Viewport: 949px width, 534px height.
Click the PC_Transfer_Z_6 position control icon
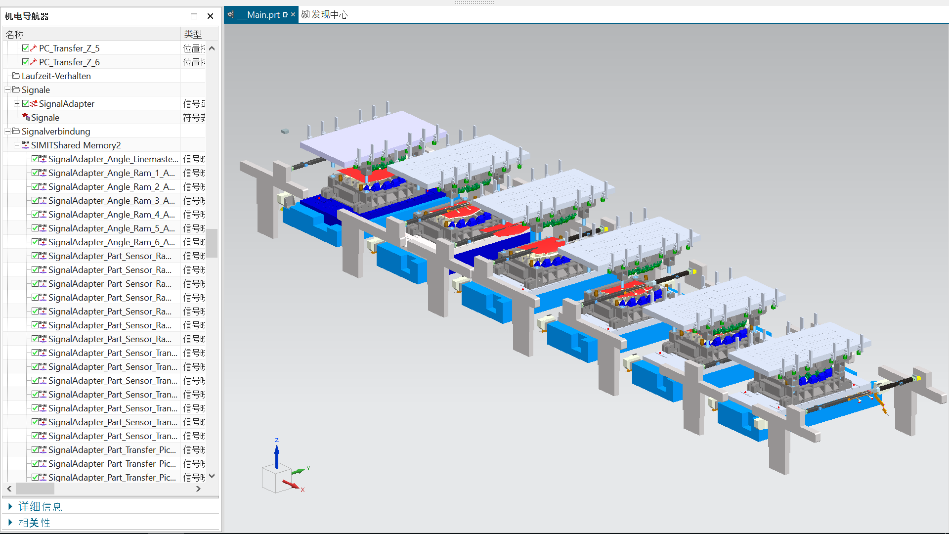pos(34,62)
